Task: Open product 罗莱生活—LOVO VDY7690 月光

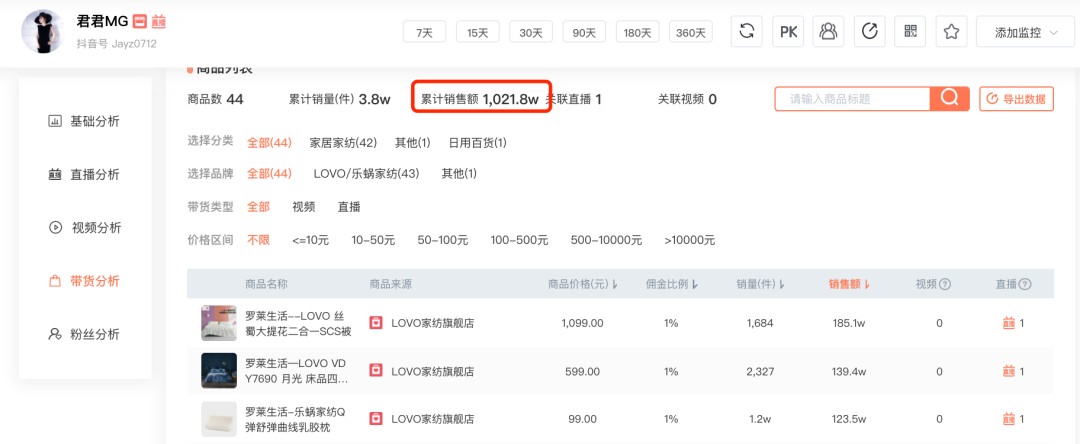Action: [296, 371]
